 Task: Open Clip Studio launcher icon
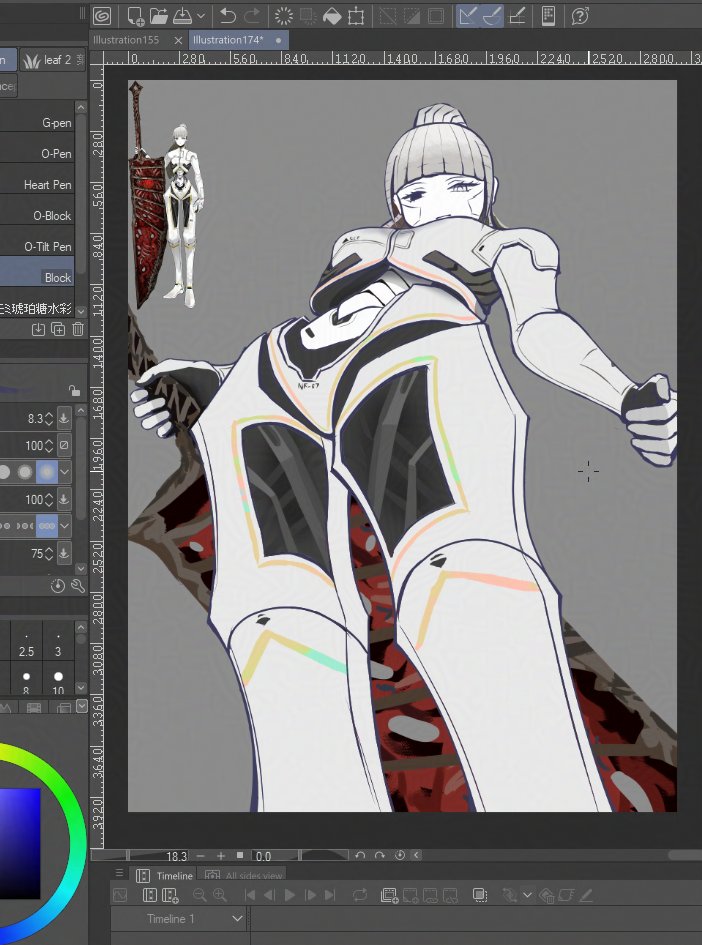(102, 16)
